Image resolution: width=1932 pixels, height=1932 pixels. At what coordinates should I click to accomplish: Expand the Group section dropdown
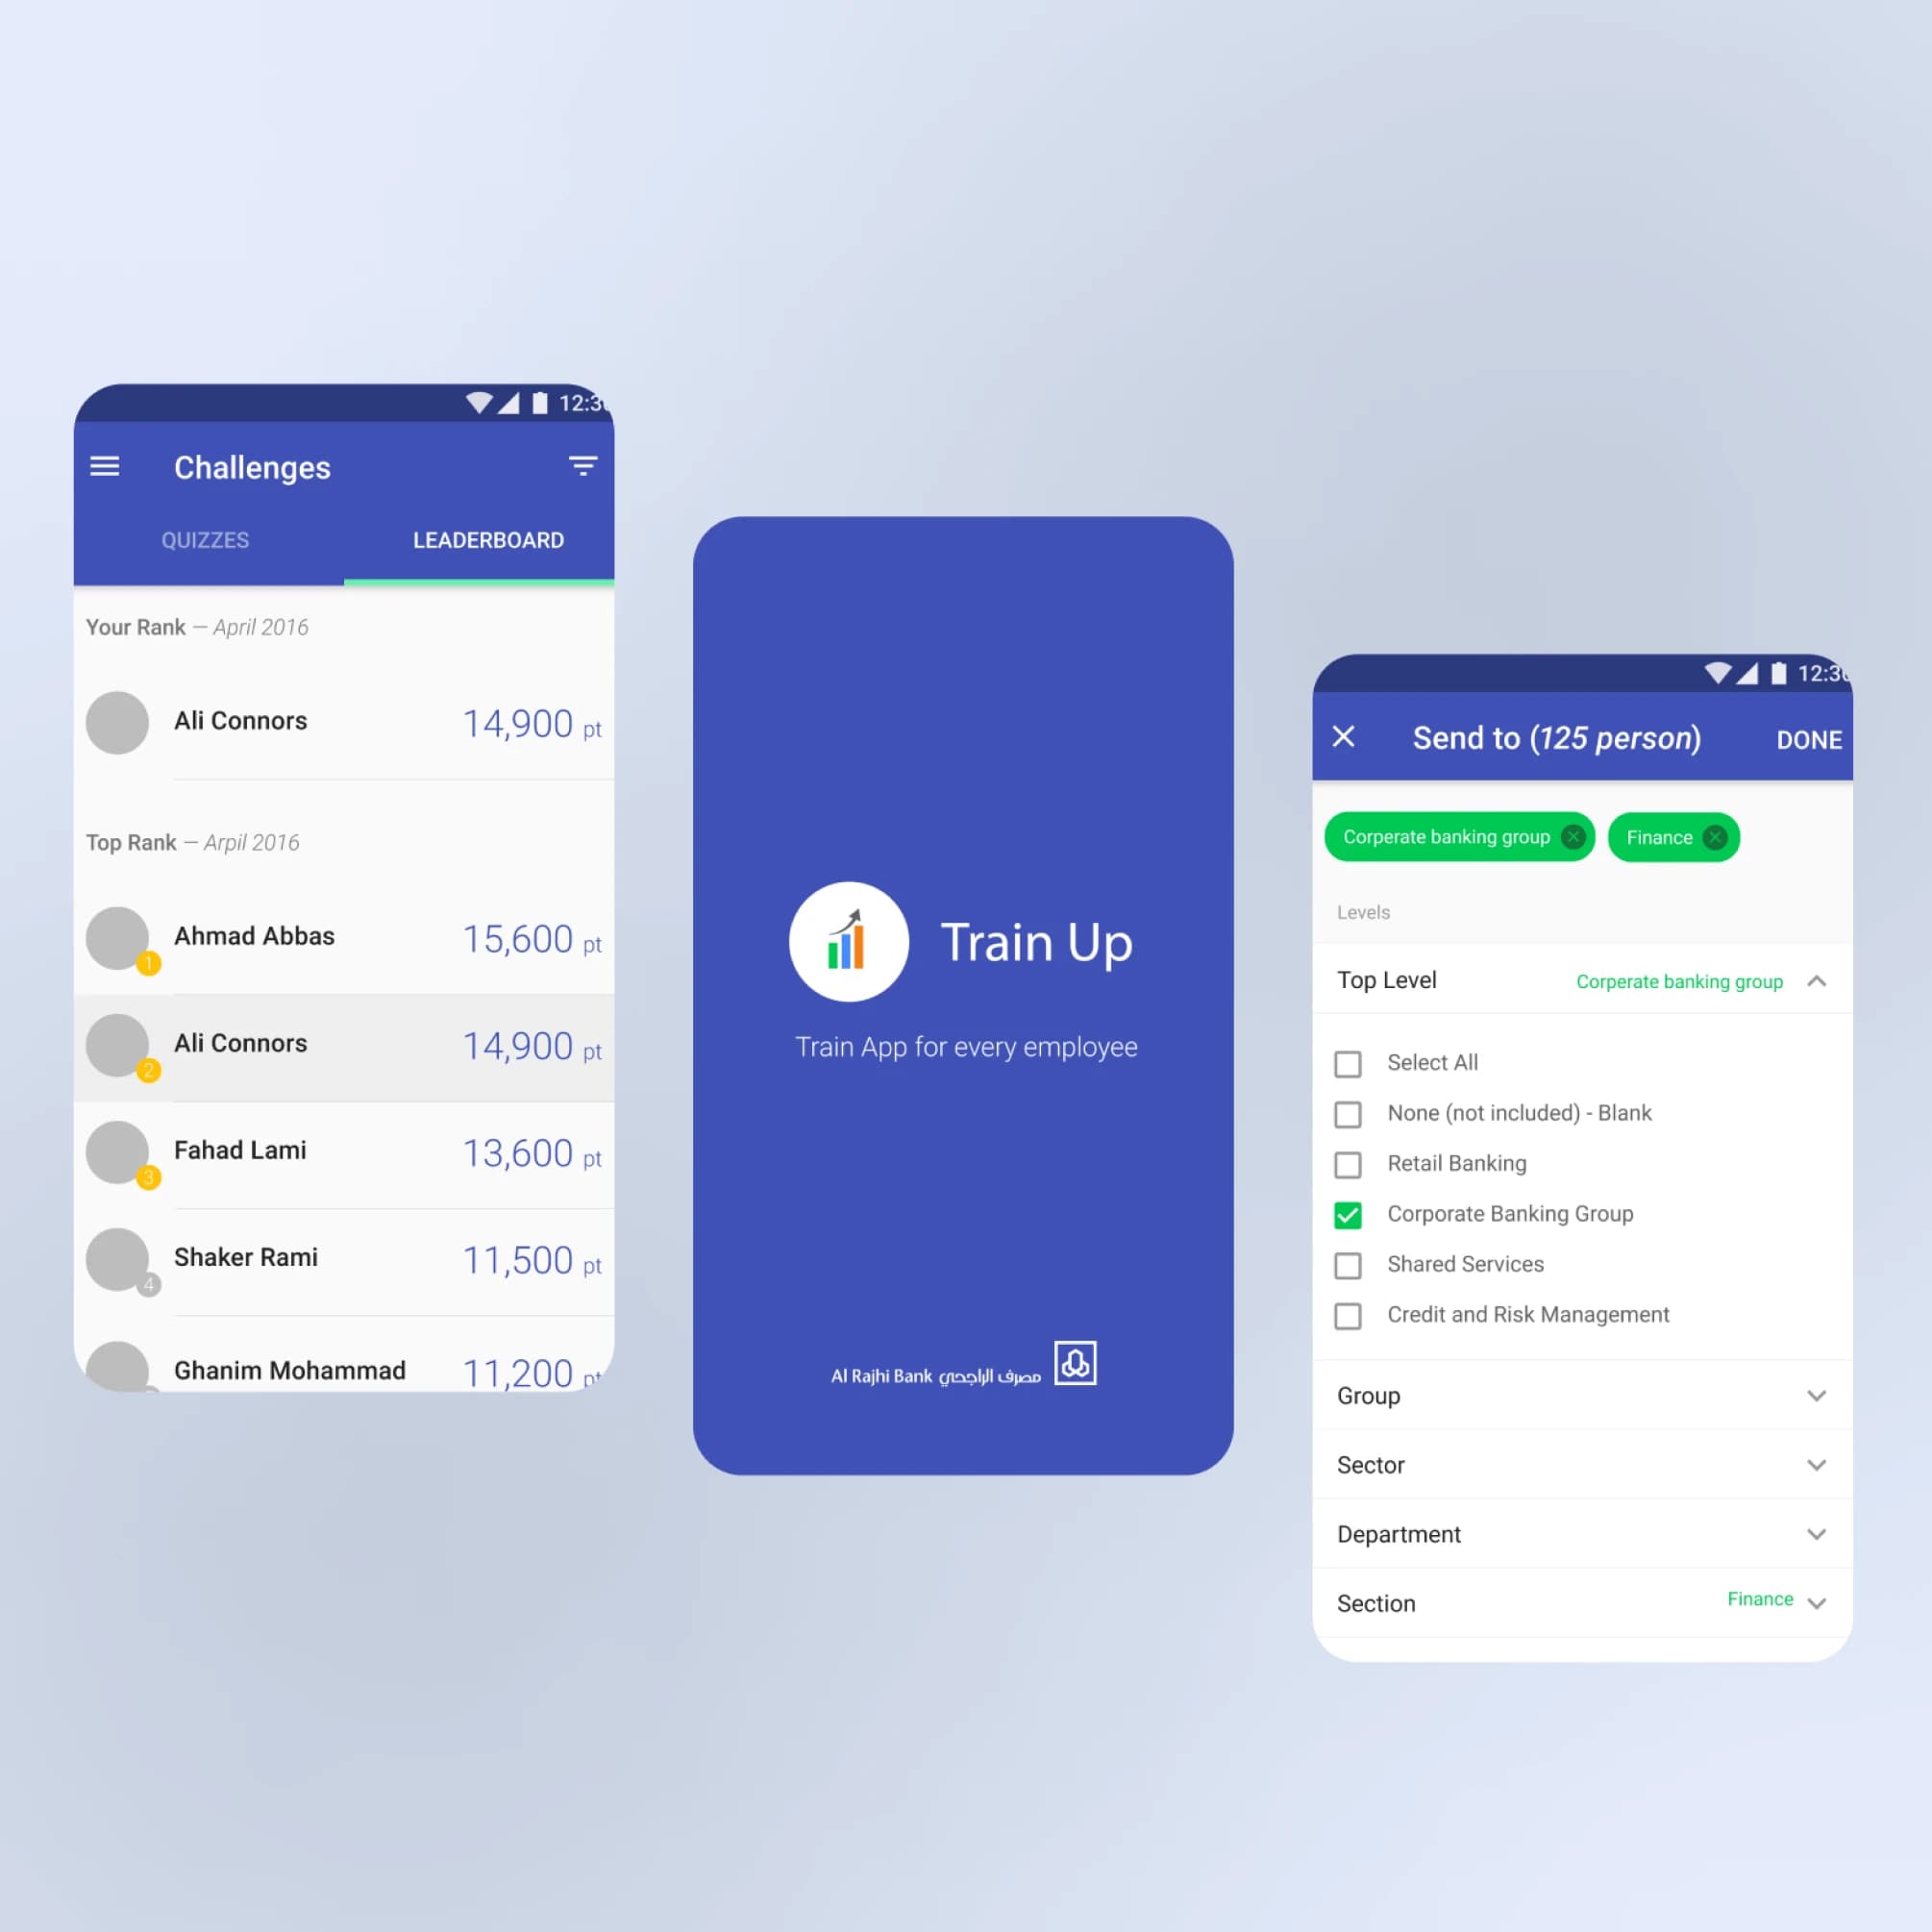click(x=1821, y=1396)
